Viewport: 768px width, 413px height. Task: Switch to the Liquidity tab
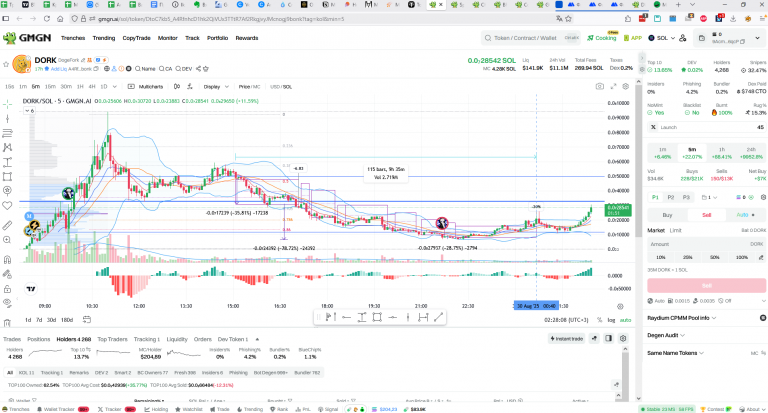coord(177,339)
